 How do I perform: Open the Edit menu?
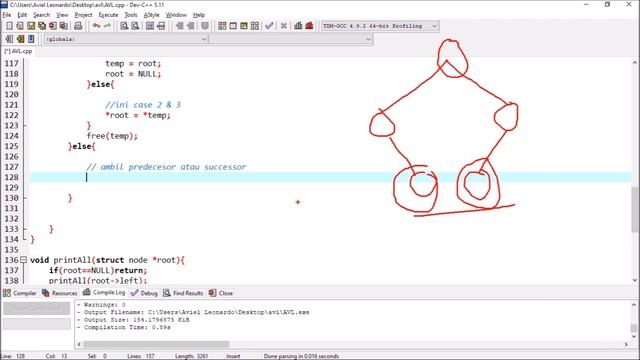click(x=22, y=15)
